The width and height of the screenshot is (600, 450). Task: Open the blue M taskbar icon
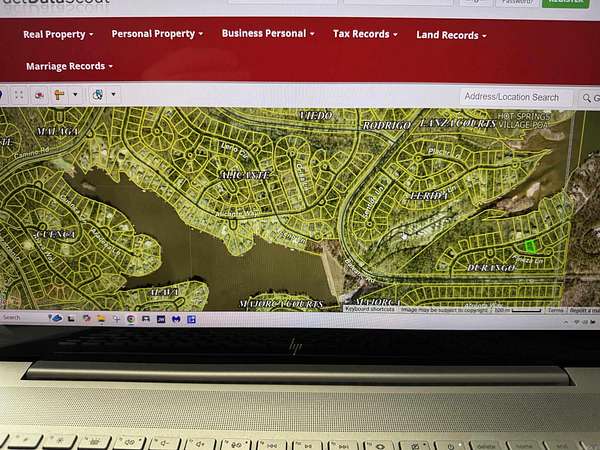[176, 319]
